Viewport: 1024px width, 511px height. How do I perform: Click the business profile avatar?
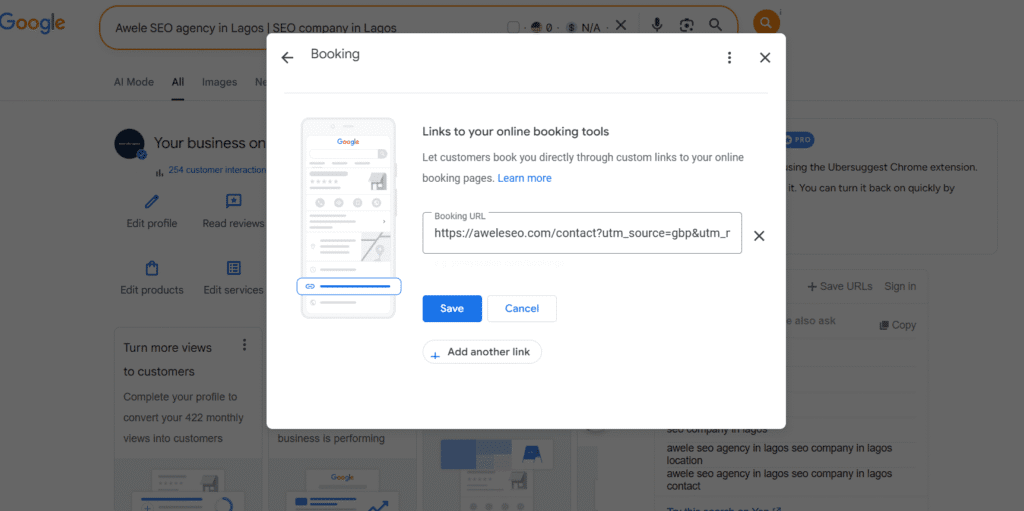pyautogui.click(x=129, y=144)
